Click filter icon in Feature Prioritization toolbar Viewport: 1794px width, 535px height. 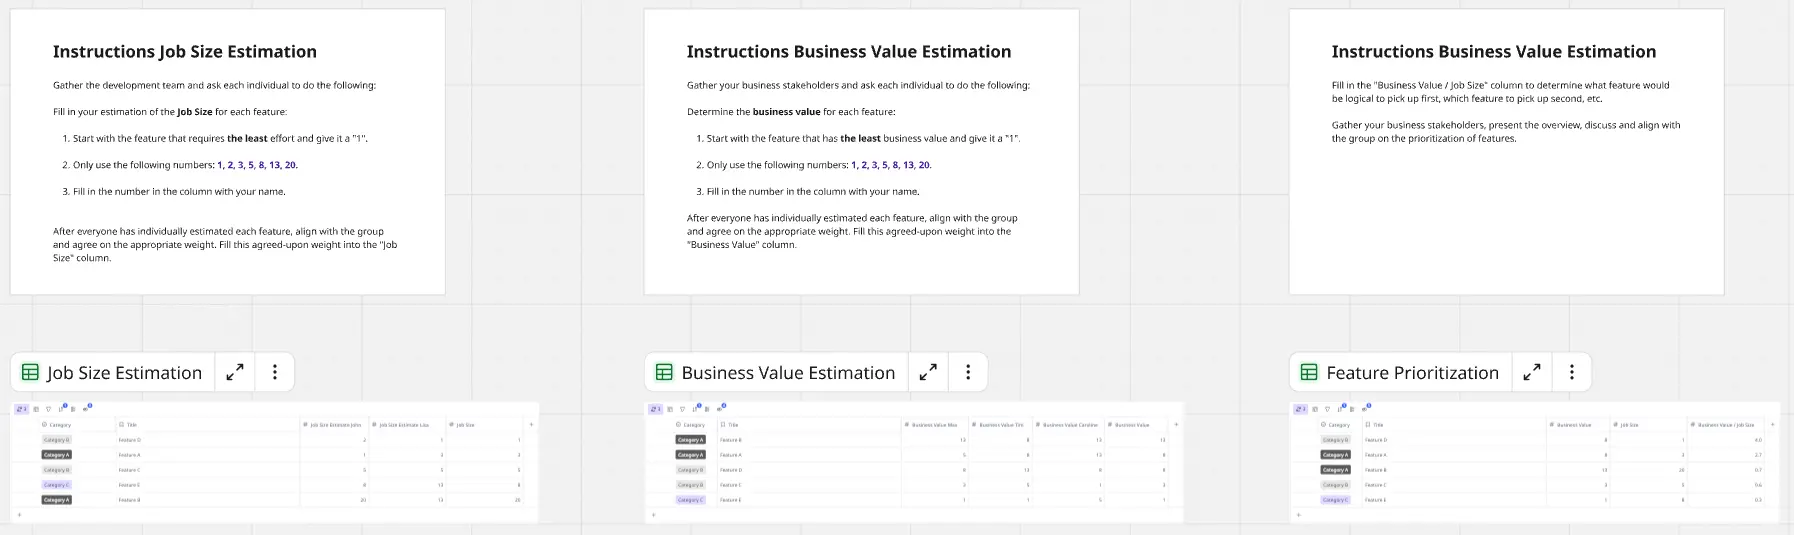pyautogui.click(x=1327, y=409)
